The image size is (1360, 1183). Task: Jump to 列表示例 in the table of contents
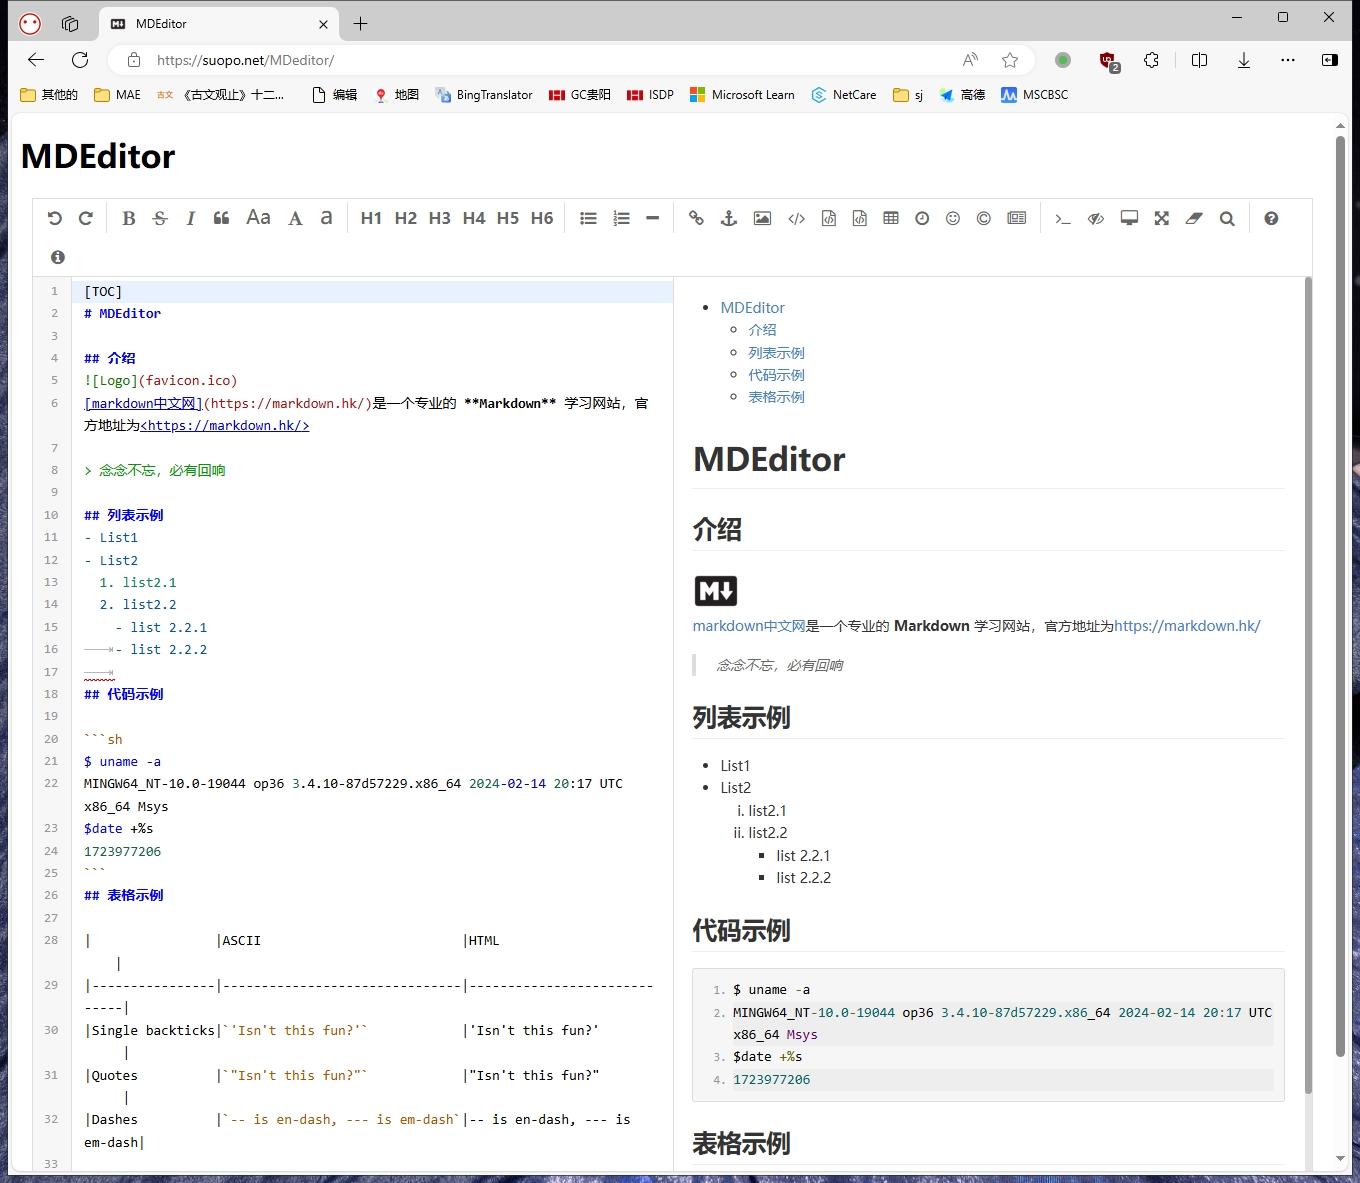click(x=776, y=352)
